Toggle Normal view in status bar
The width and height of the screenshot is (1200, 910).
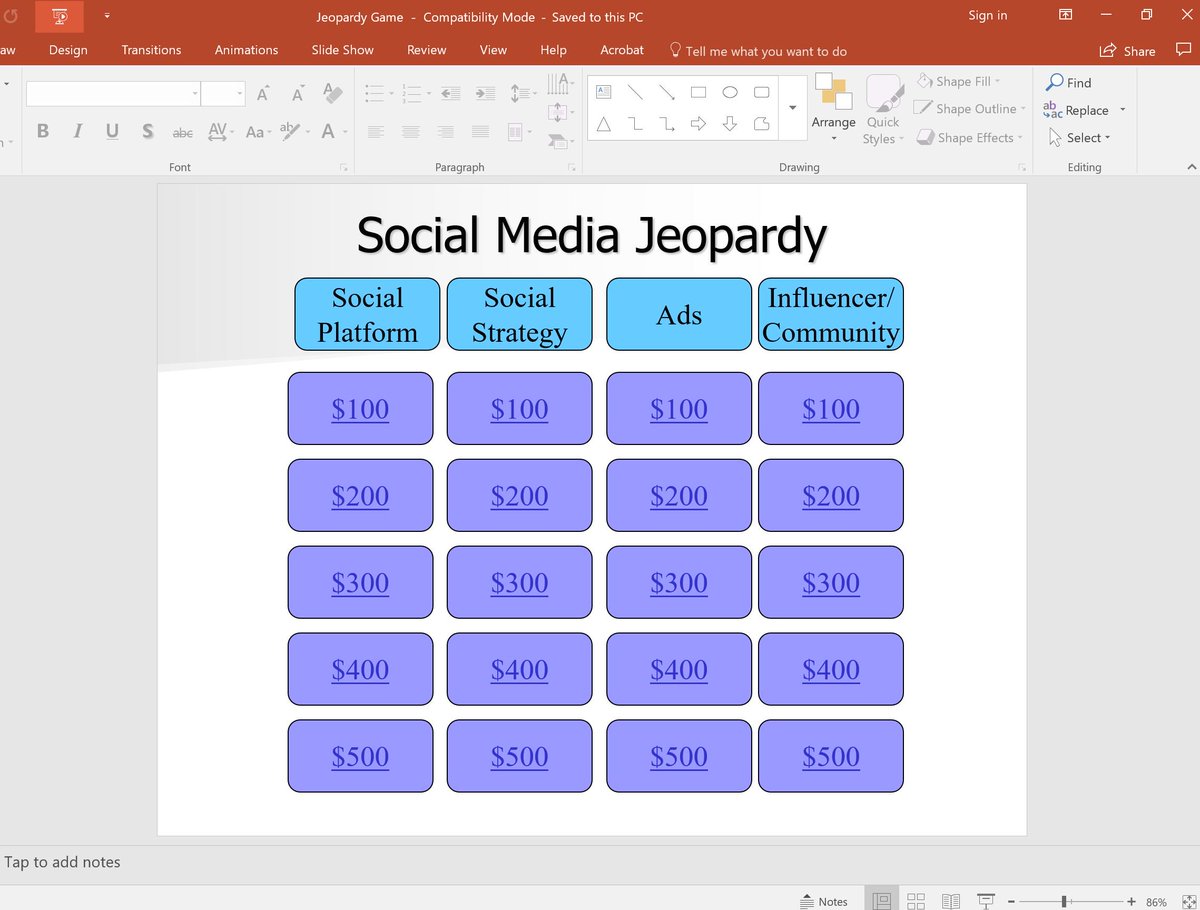pos(881,901)
